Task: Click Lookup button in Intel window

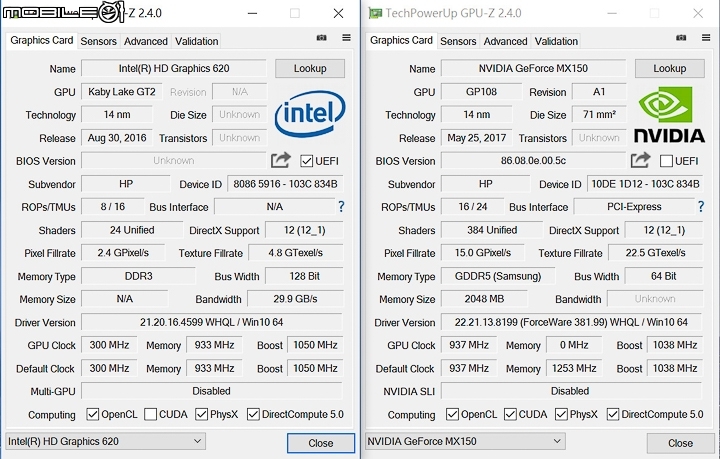Action: tap(310, 68)
